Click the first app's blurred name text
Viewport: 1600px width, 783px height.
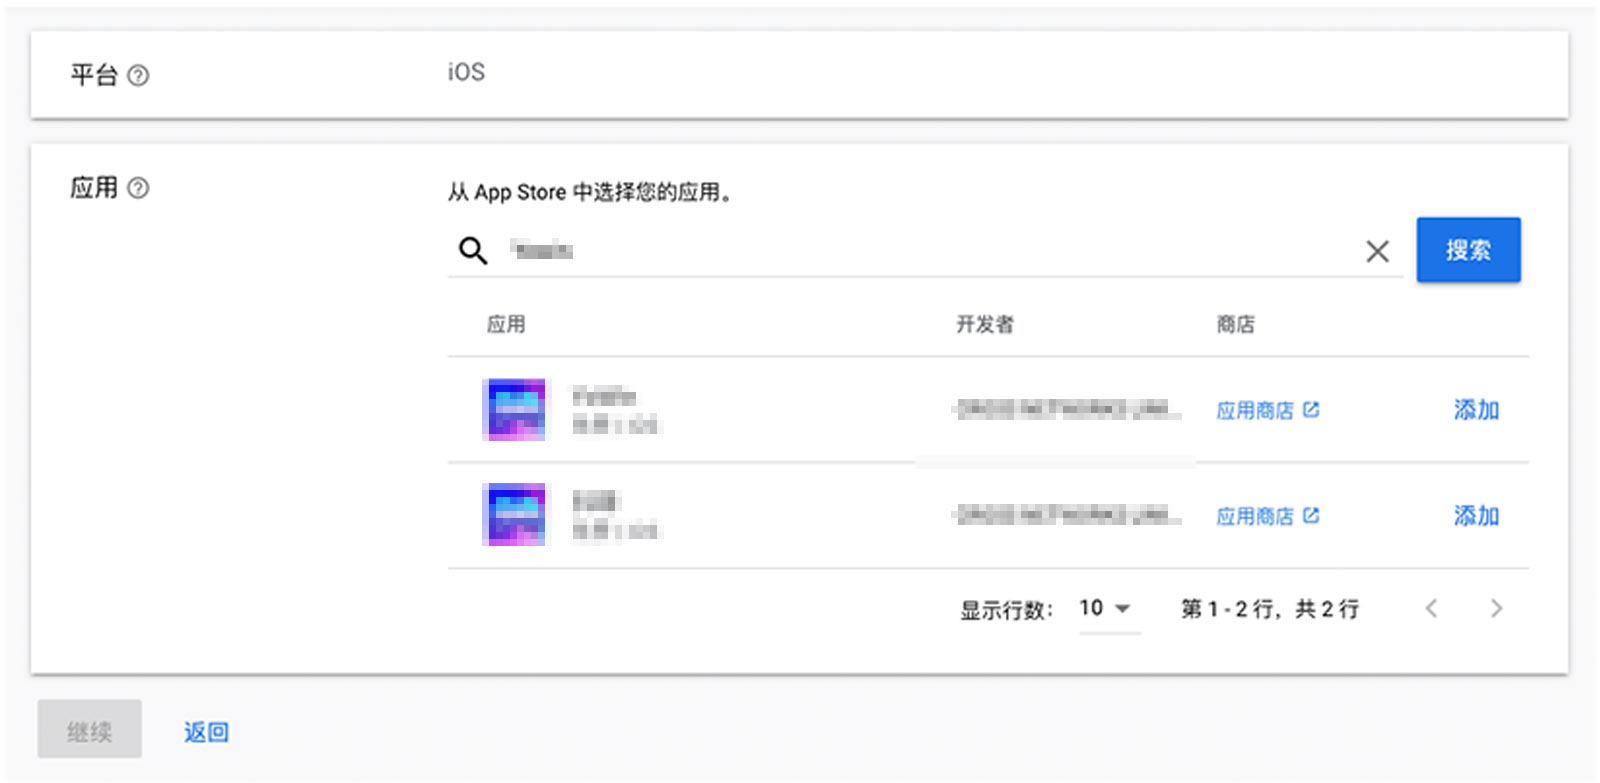pos(603,396)
